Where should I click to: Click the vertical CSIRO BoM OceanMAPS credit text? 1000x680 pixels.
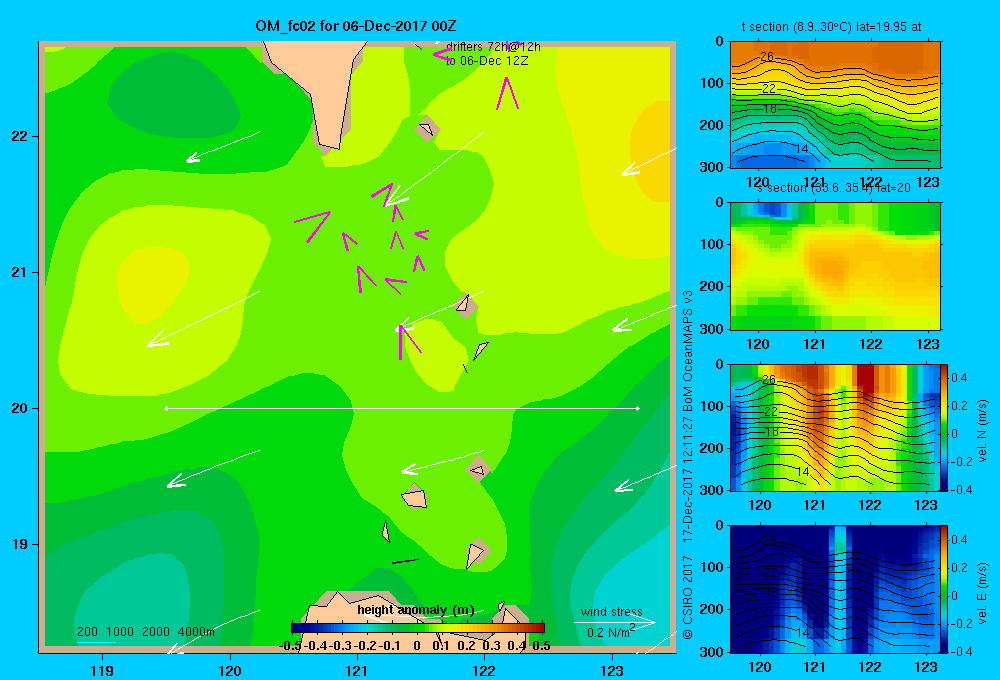tap(688, 464)
